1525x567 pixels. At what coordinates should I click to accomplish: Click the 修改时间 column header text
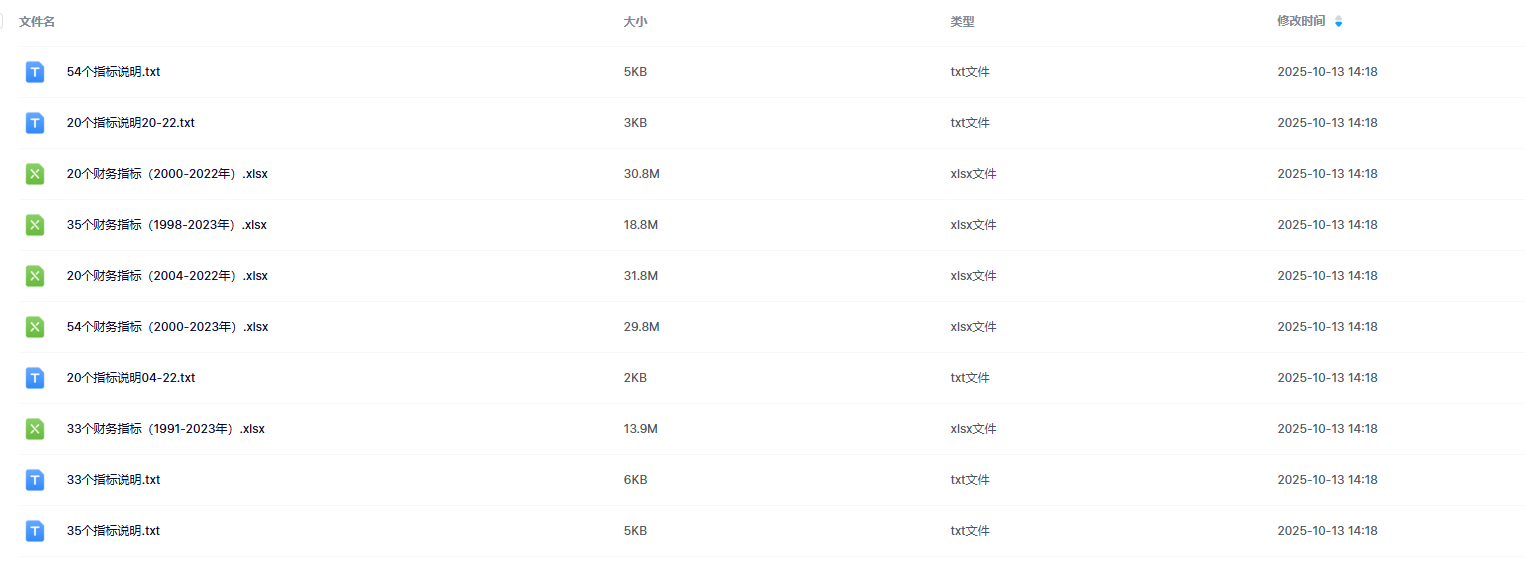1301,21
